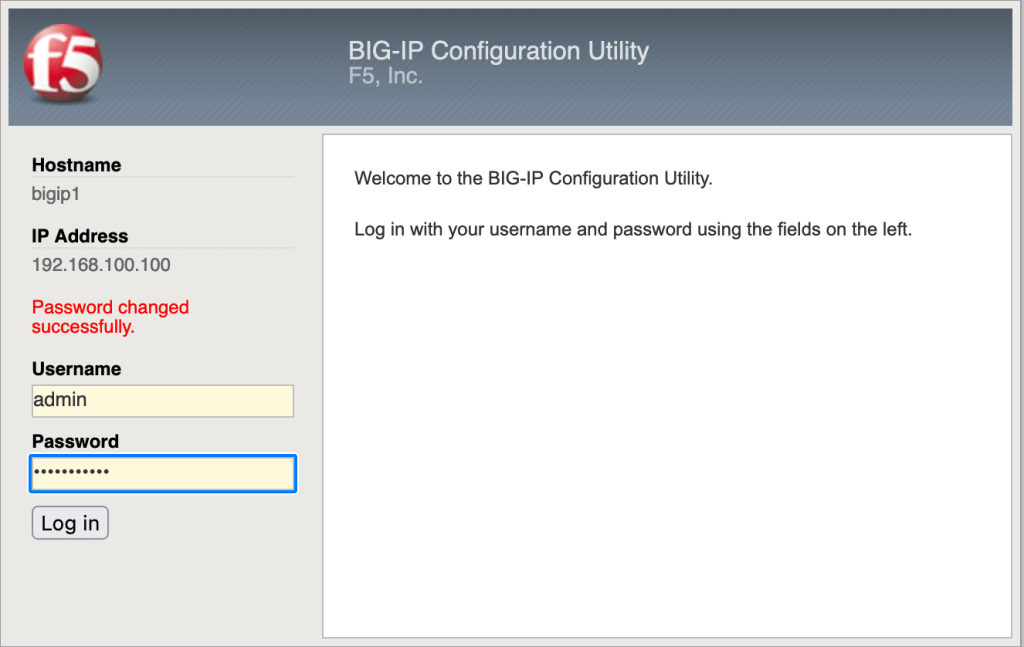Focus the Username input field
This screenshot has width=1024, height=647.
[163, 400]
